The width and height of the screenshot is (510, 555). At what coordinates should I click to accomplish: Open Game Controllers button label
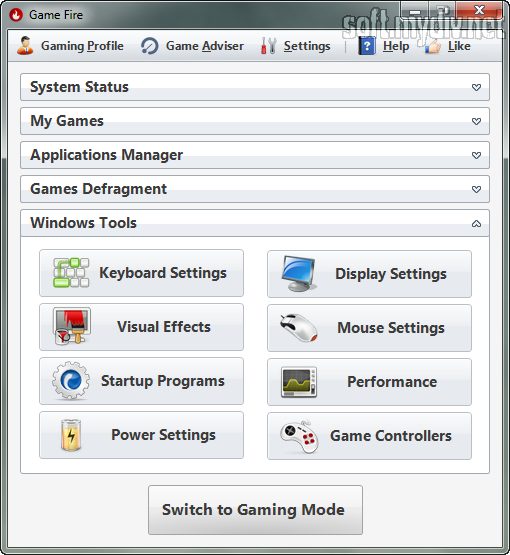[391, 436]
